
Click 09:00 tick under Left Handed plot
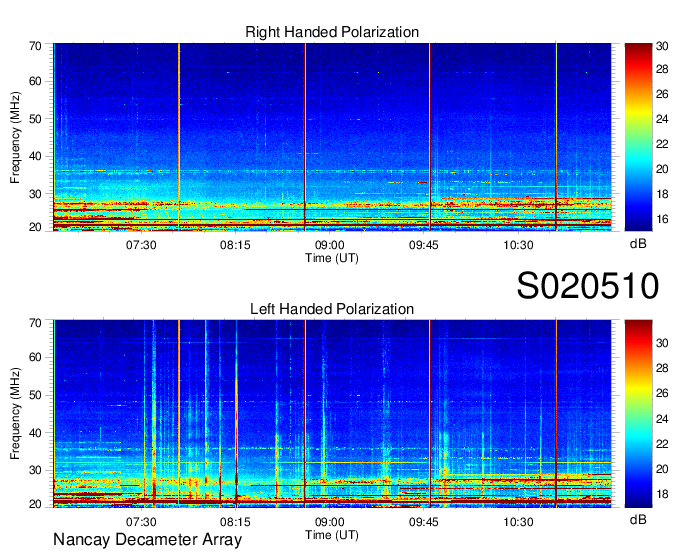pyautogui.click(x=330, y=522)
